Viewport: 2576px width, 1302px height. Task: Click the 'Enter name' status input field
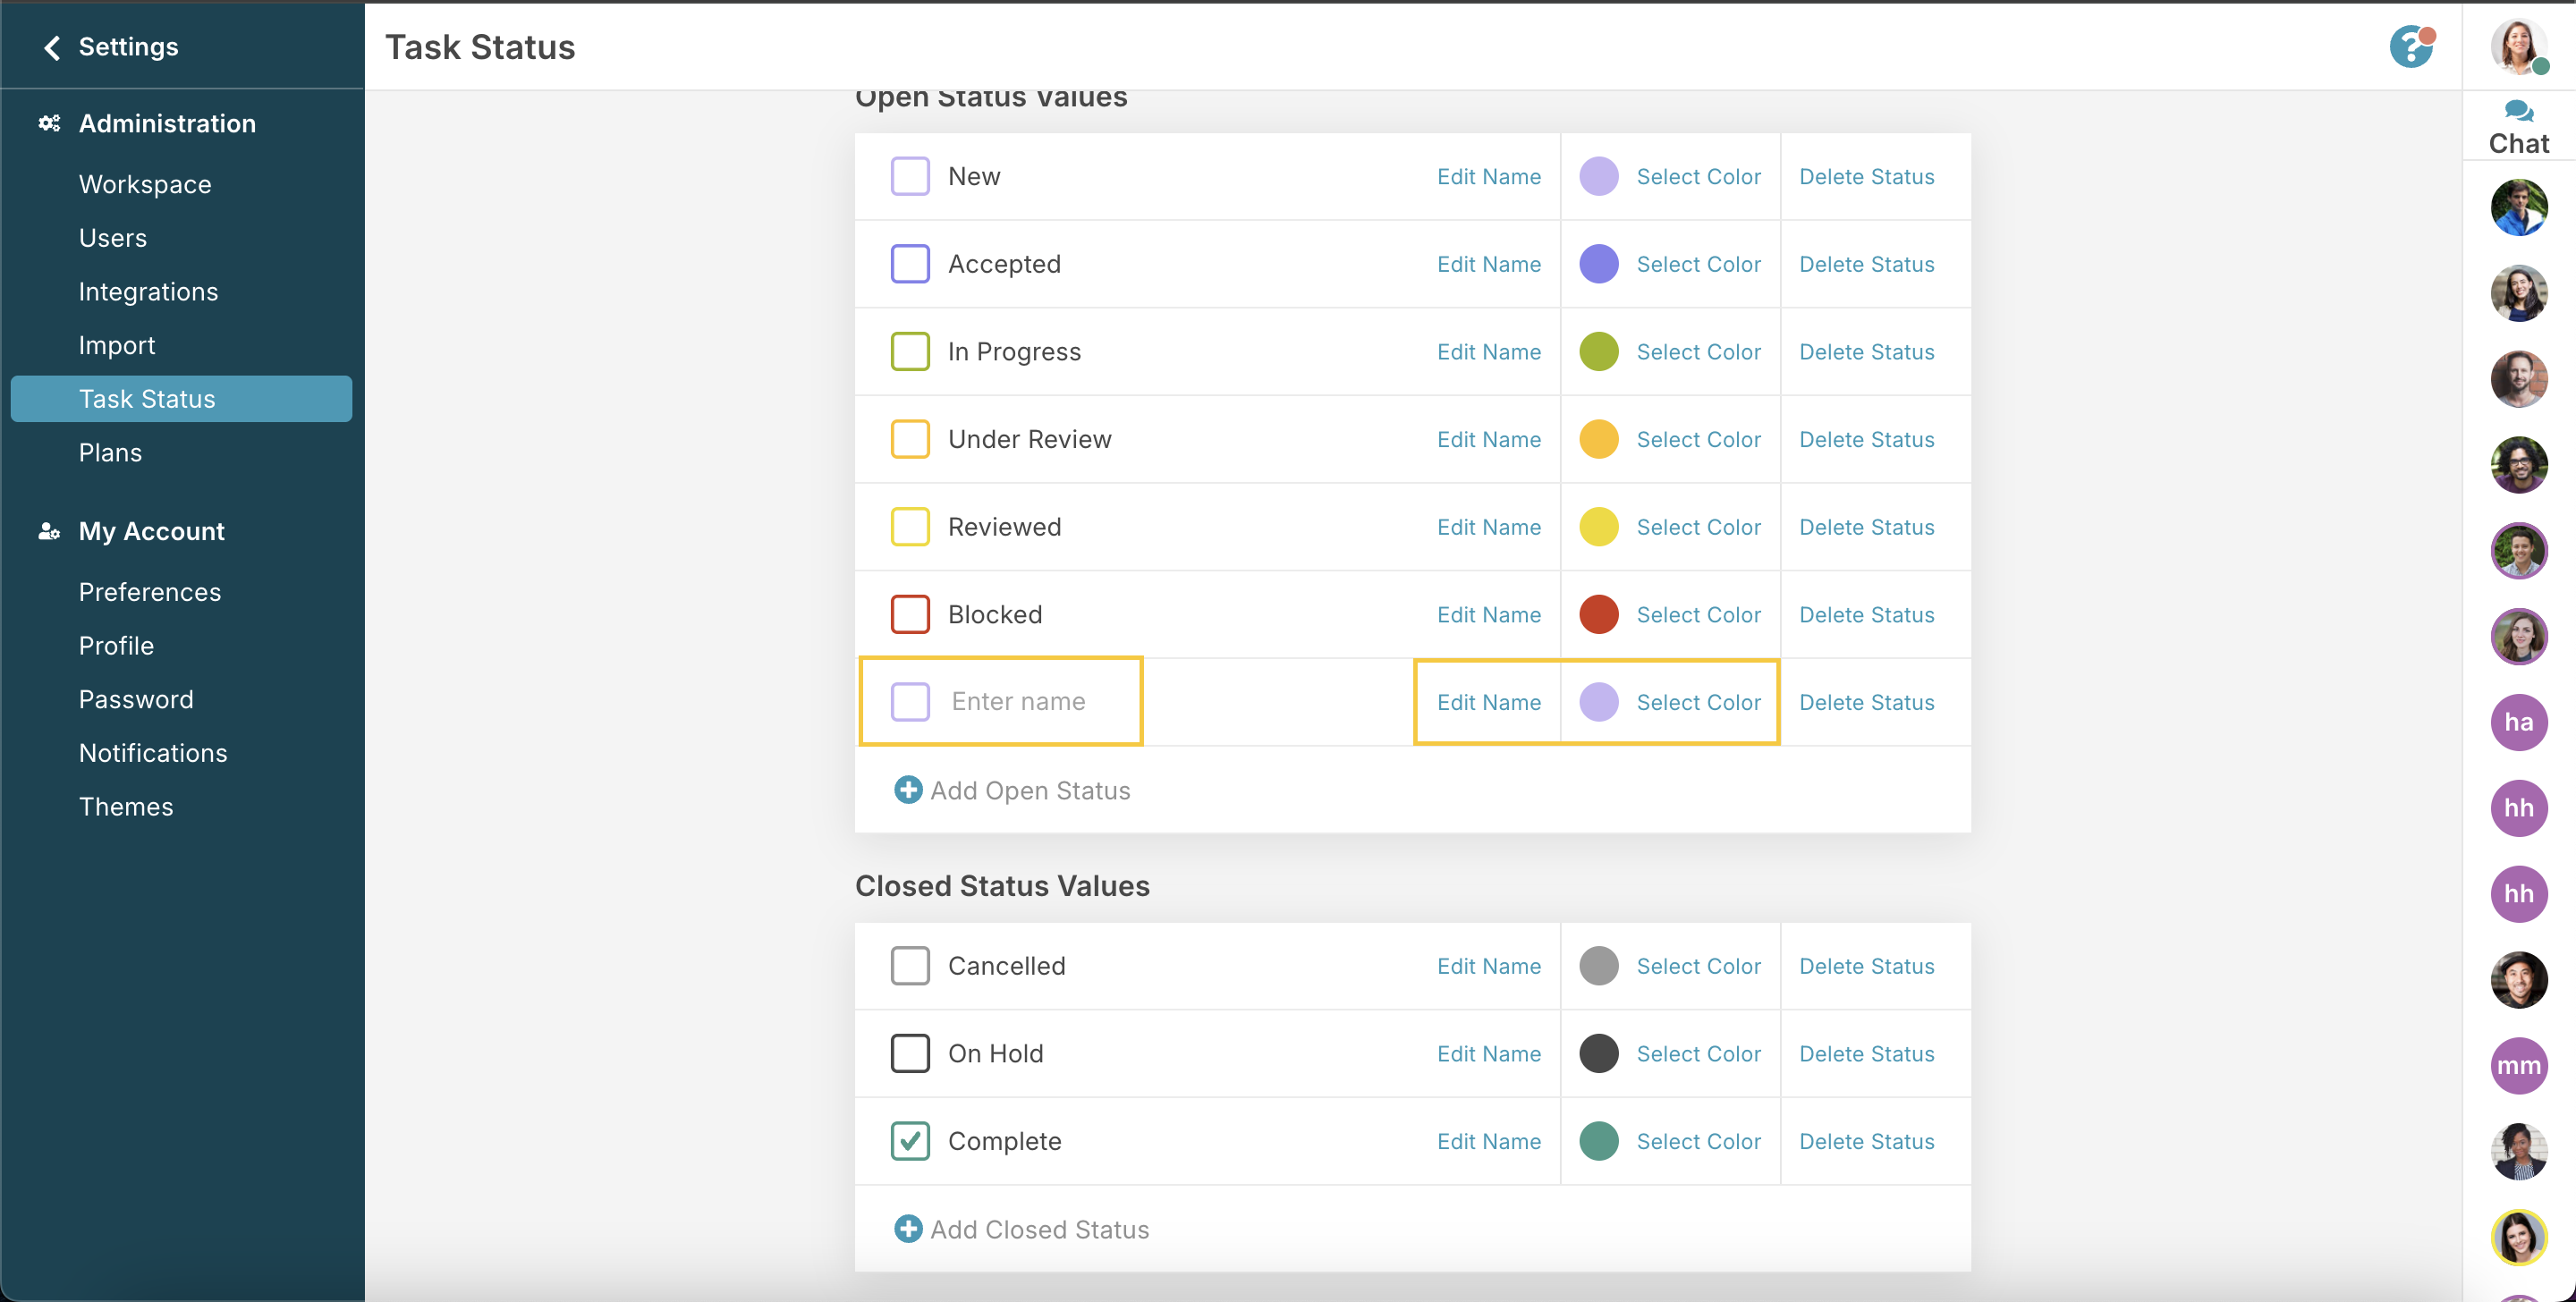pos(1018,701)
